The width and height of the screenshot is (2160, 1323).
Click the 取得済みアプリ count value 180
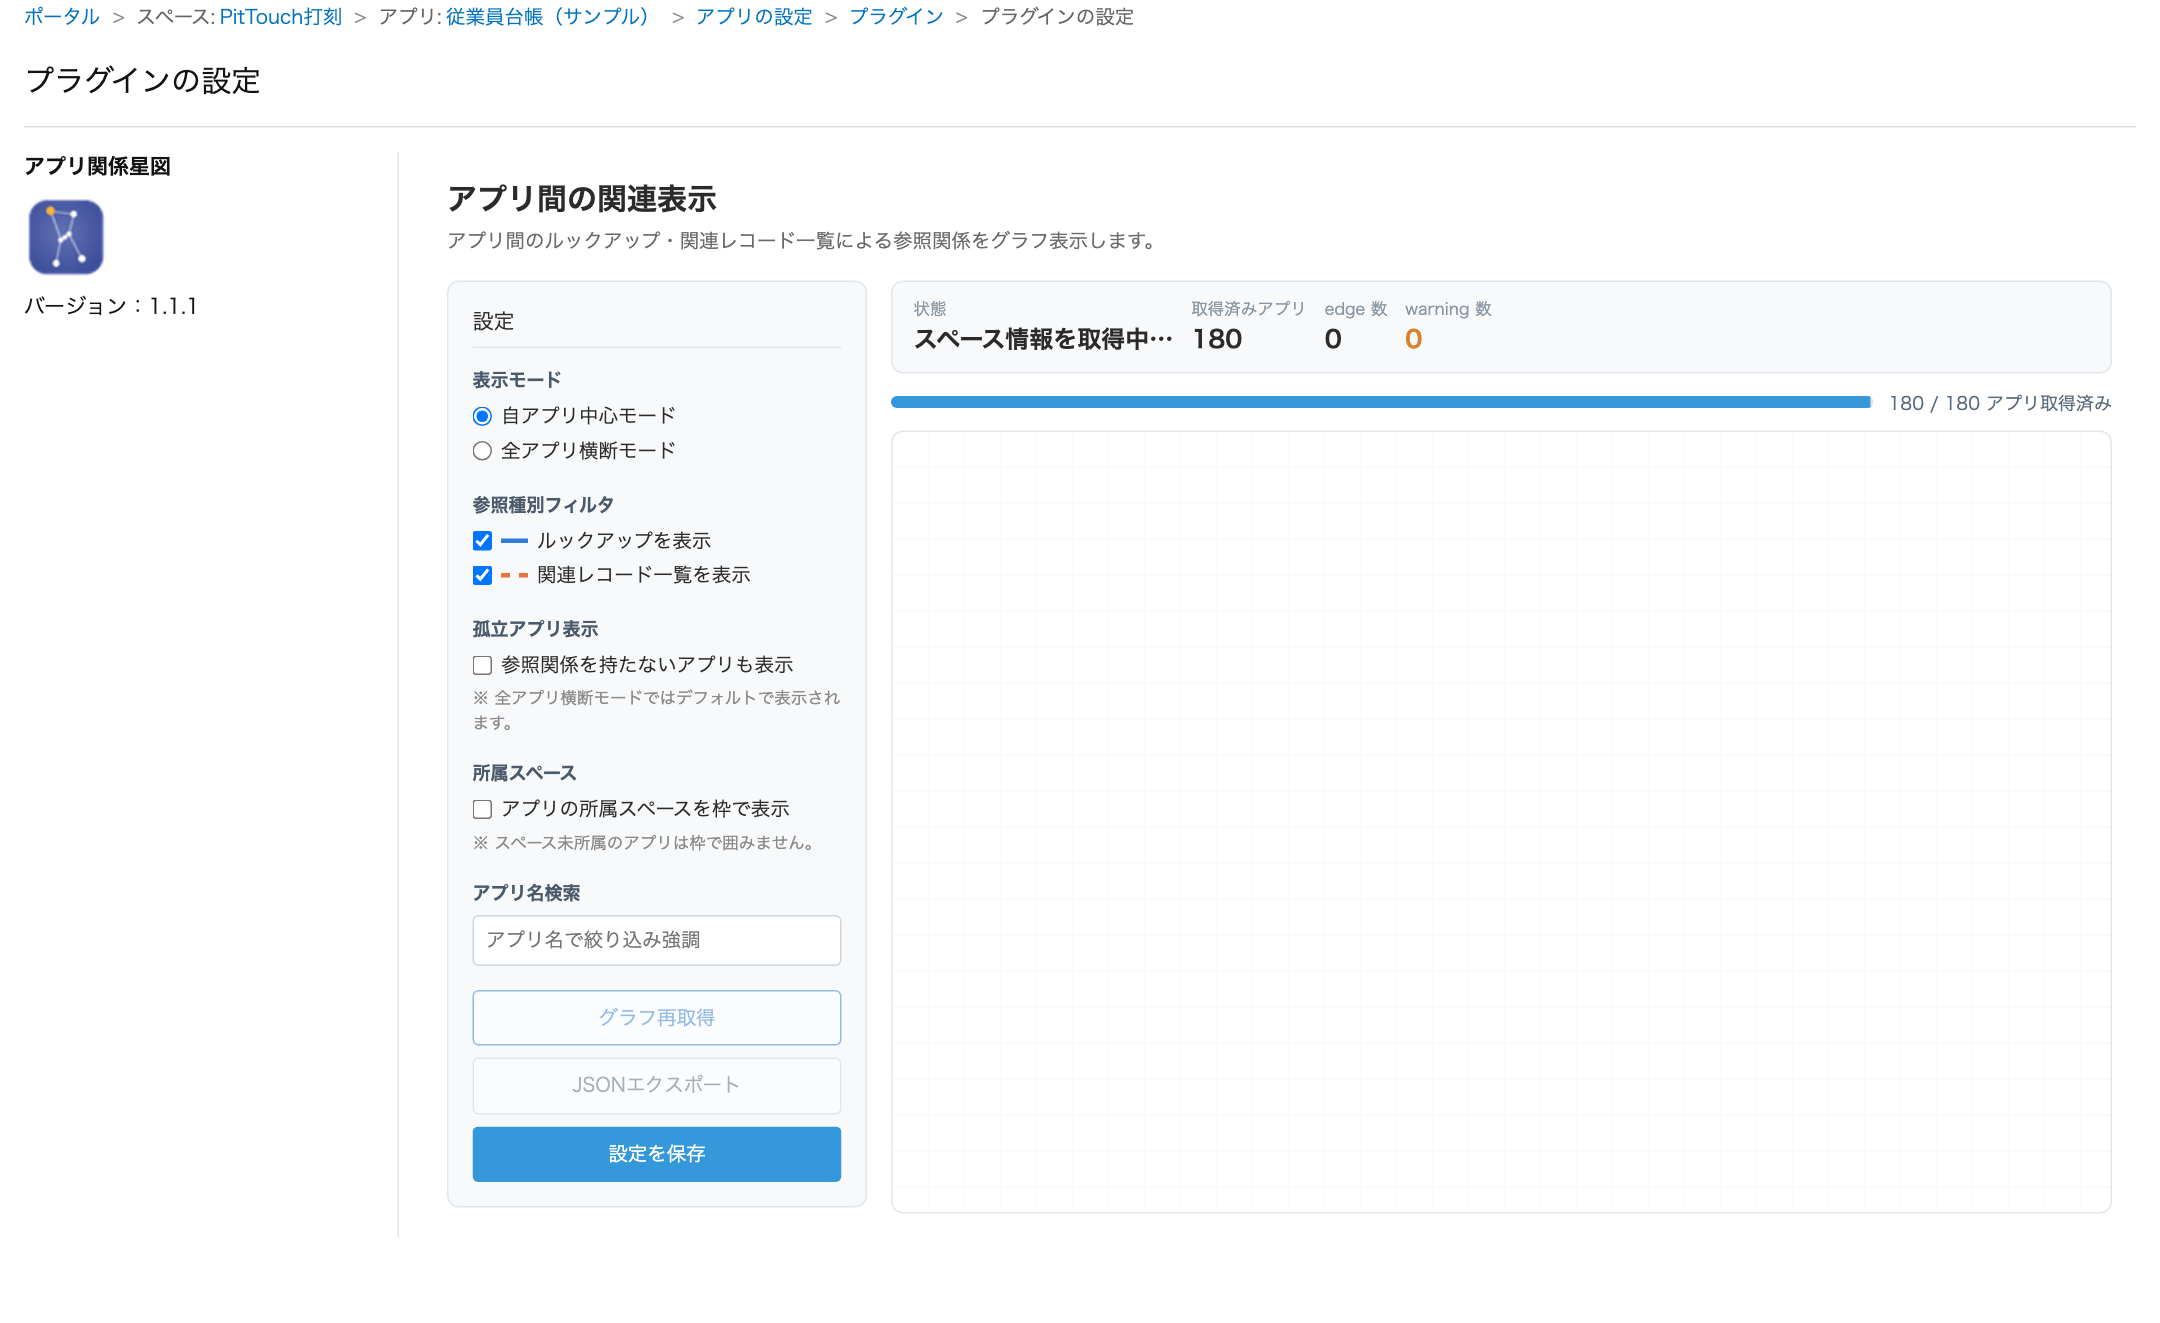coord(1217,339)
